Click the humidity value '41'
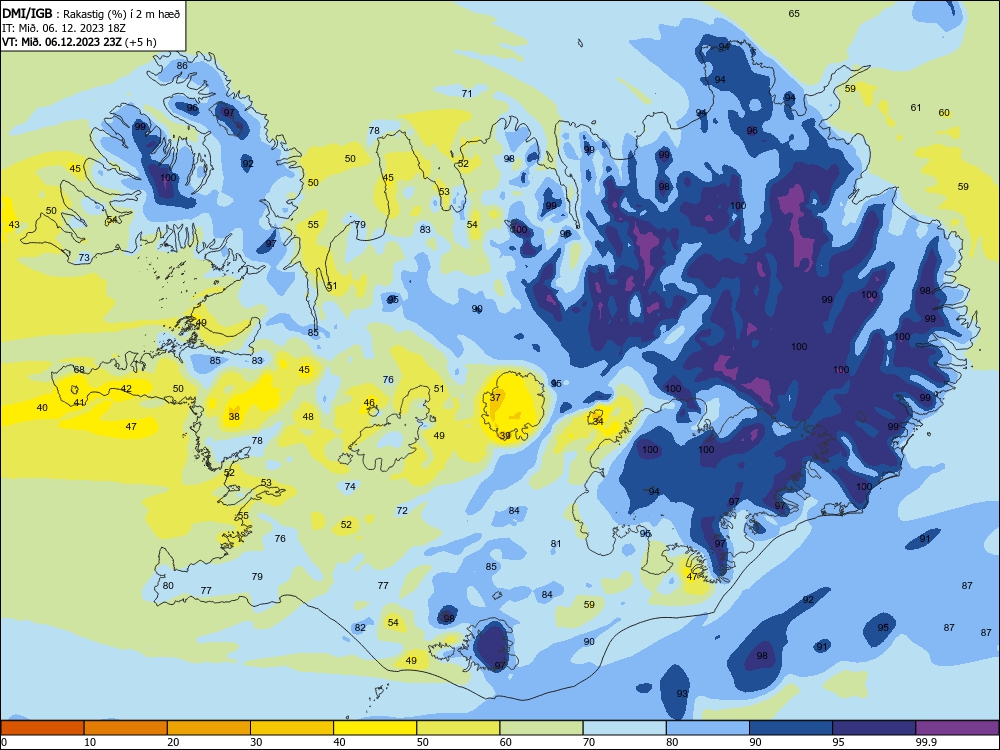 tap(79, 402)
